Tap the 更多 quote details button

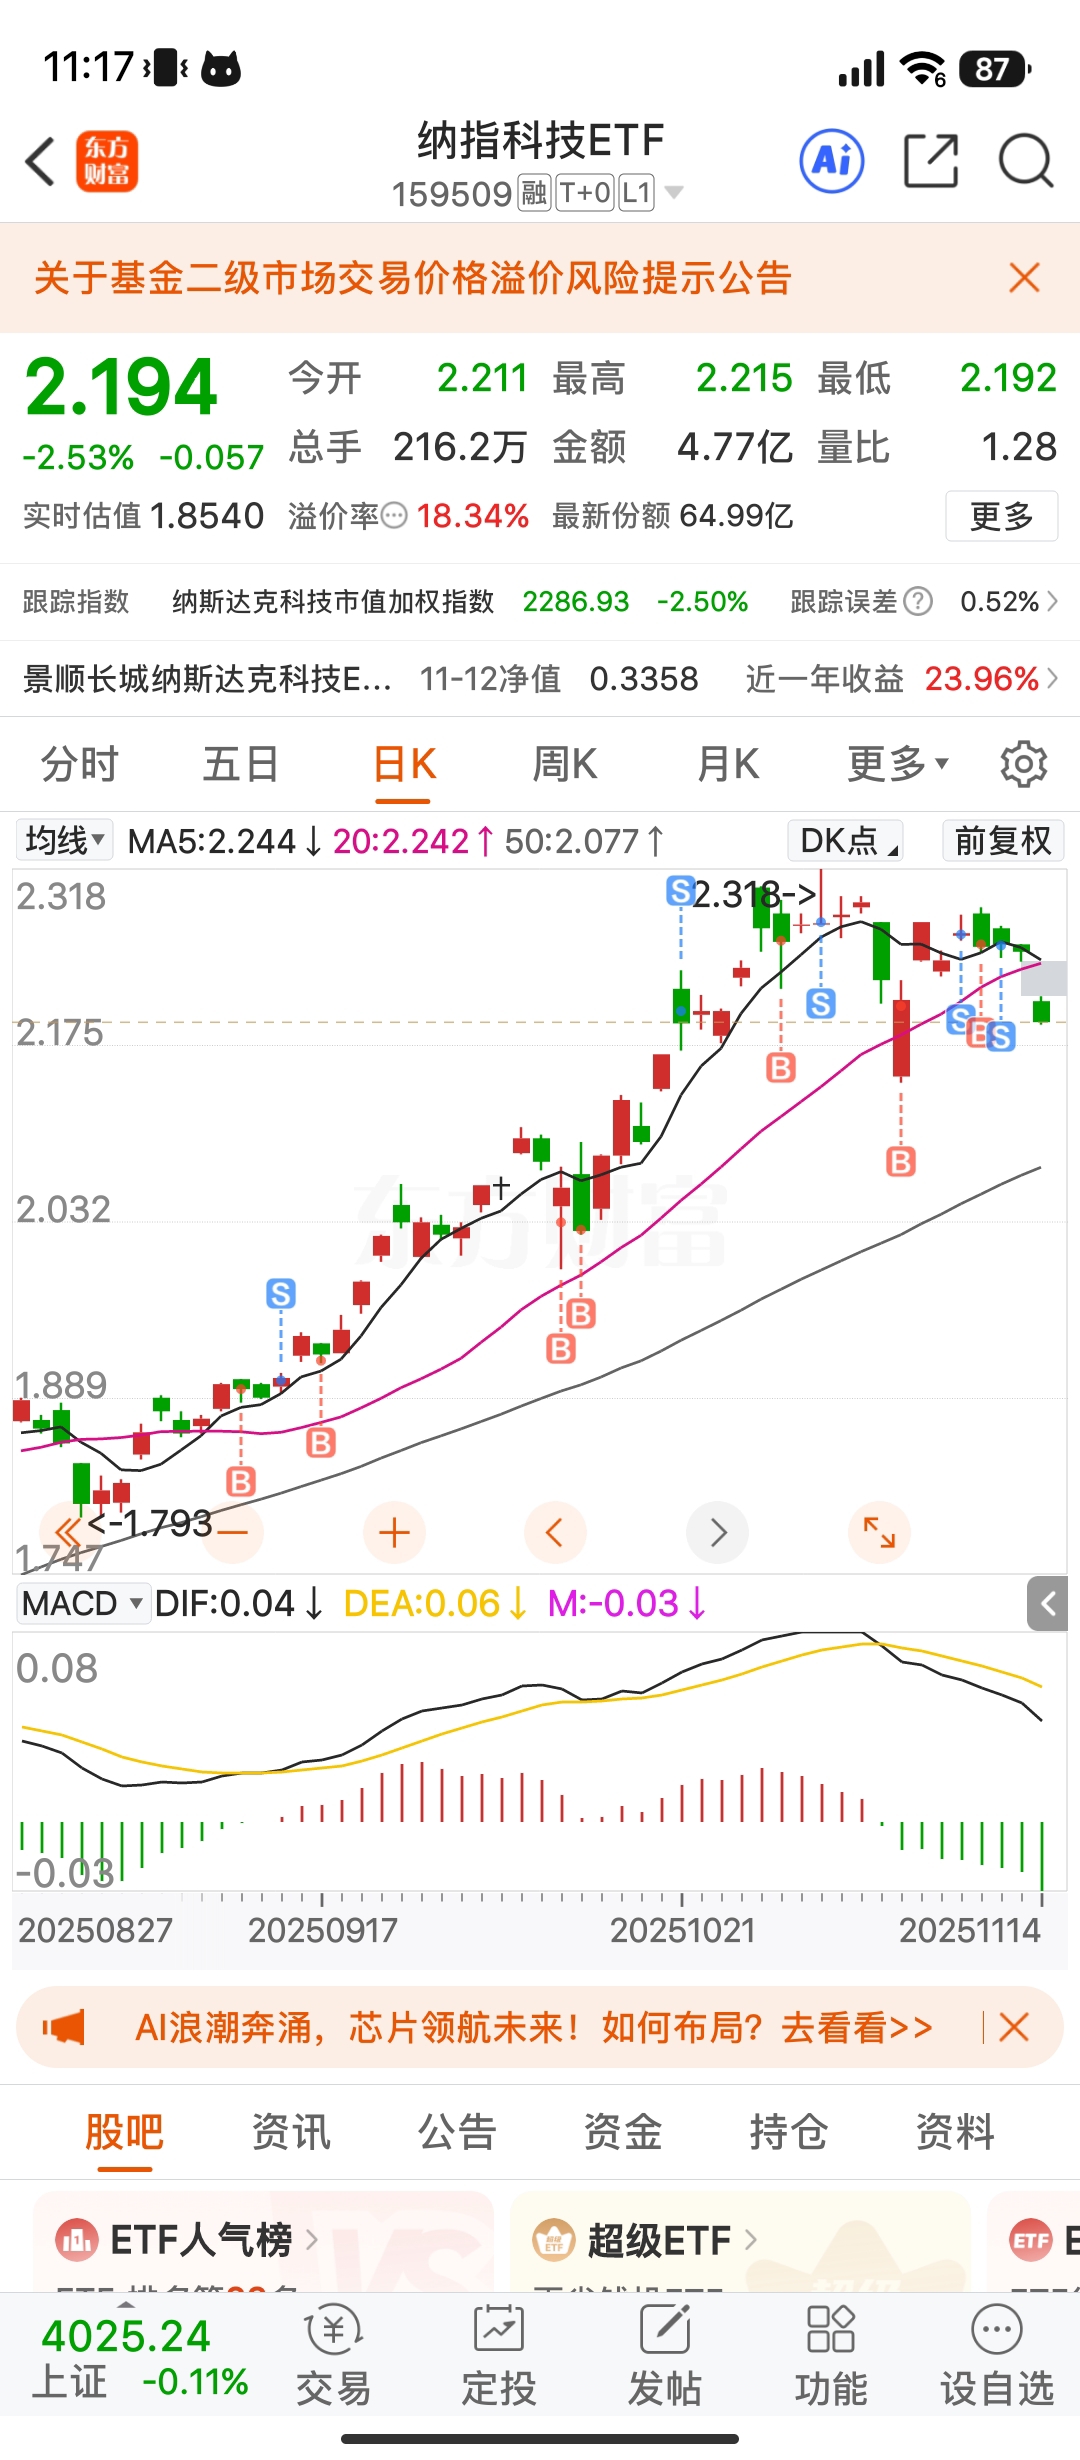(x=1001, y=516)
